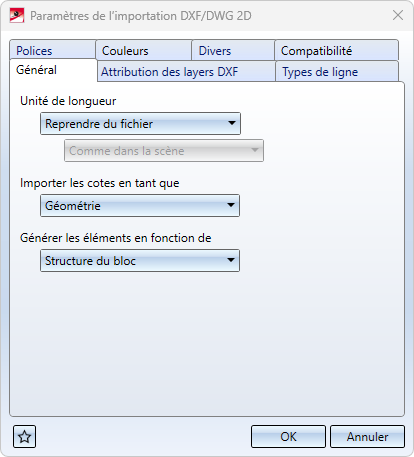
Task: Open the Reprendre du fichier dropdown
Action: tap(140, 124)
